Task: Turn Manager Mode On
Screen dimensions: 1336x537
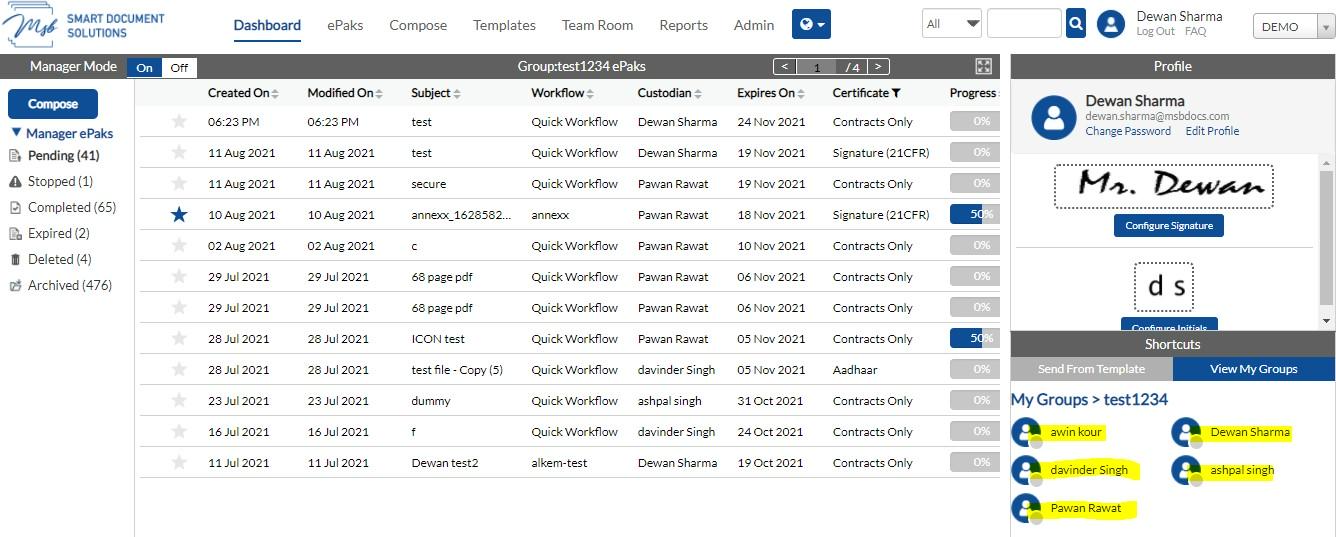Action: click(x=144, y=67)
